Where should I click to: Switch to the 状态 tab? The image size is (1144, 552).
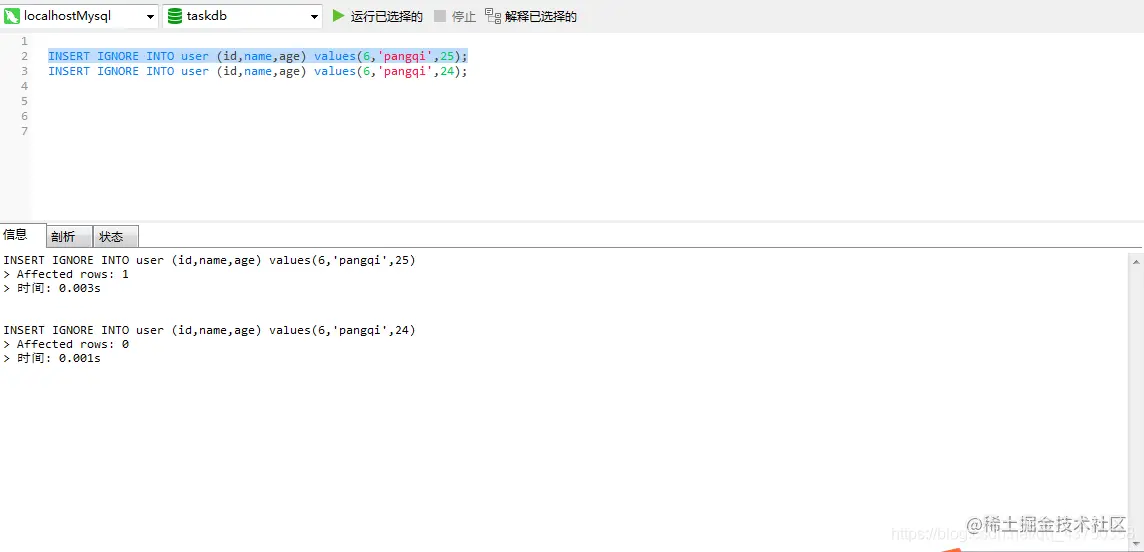(115, 236)
